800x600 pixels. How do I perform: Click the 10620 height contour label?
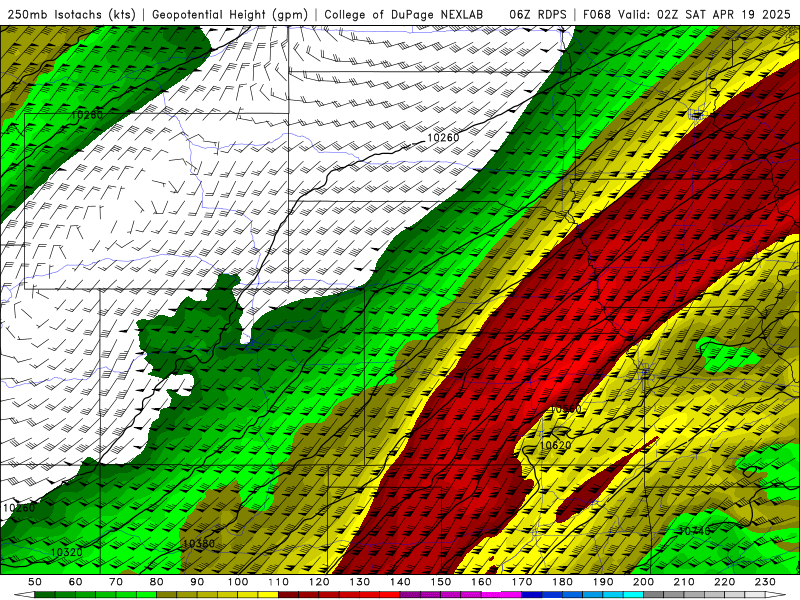pyautogui.click(x=556, y=445)
